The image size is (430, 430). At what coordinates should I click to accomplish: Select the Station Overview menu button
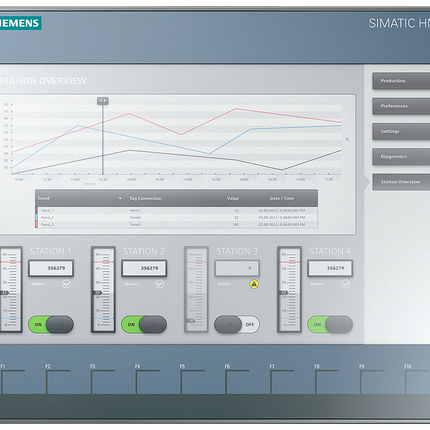click(401, 182)
